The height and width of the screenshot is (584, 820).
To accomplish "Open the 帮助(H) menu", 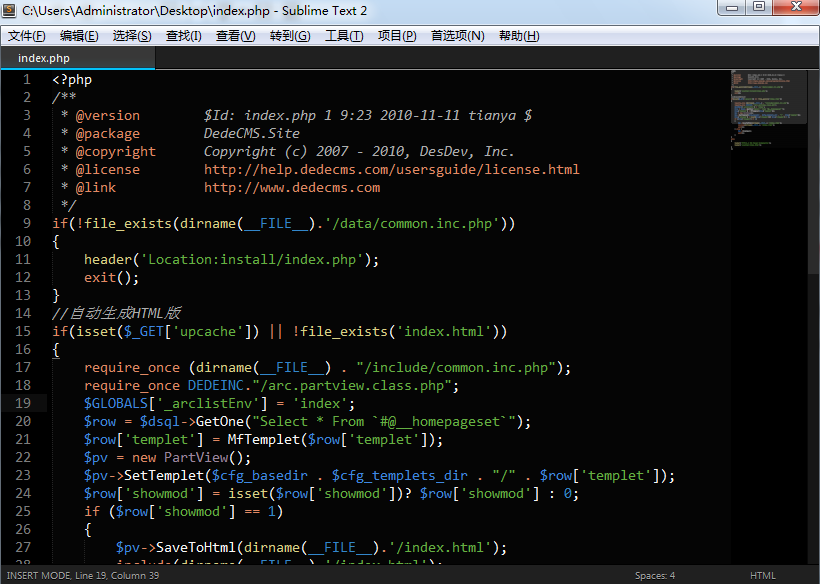I will (519, 36).
